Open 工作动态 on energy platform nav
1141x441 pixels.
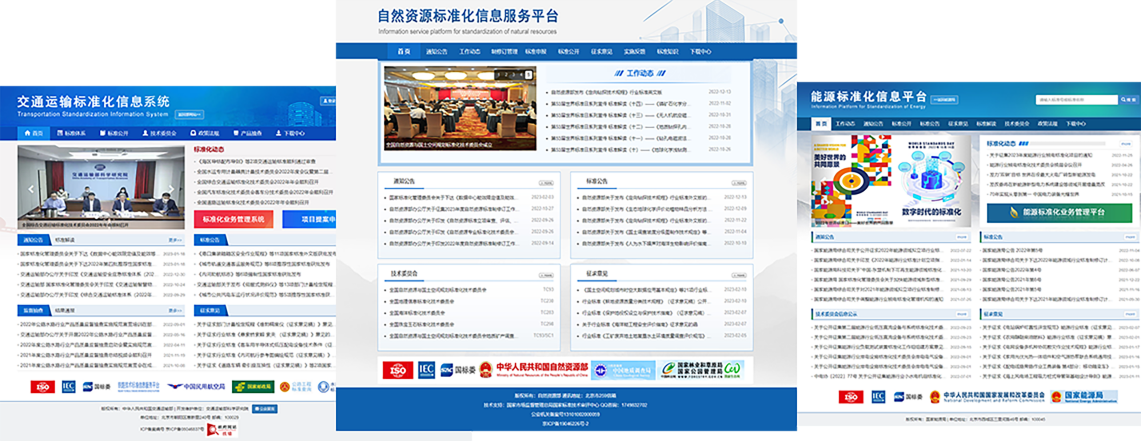tap(845, 124)
